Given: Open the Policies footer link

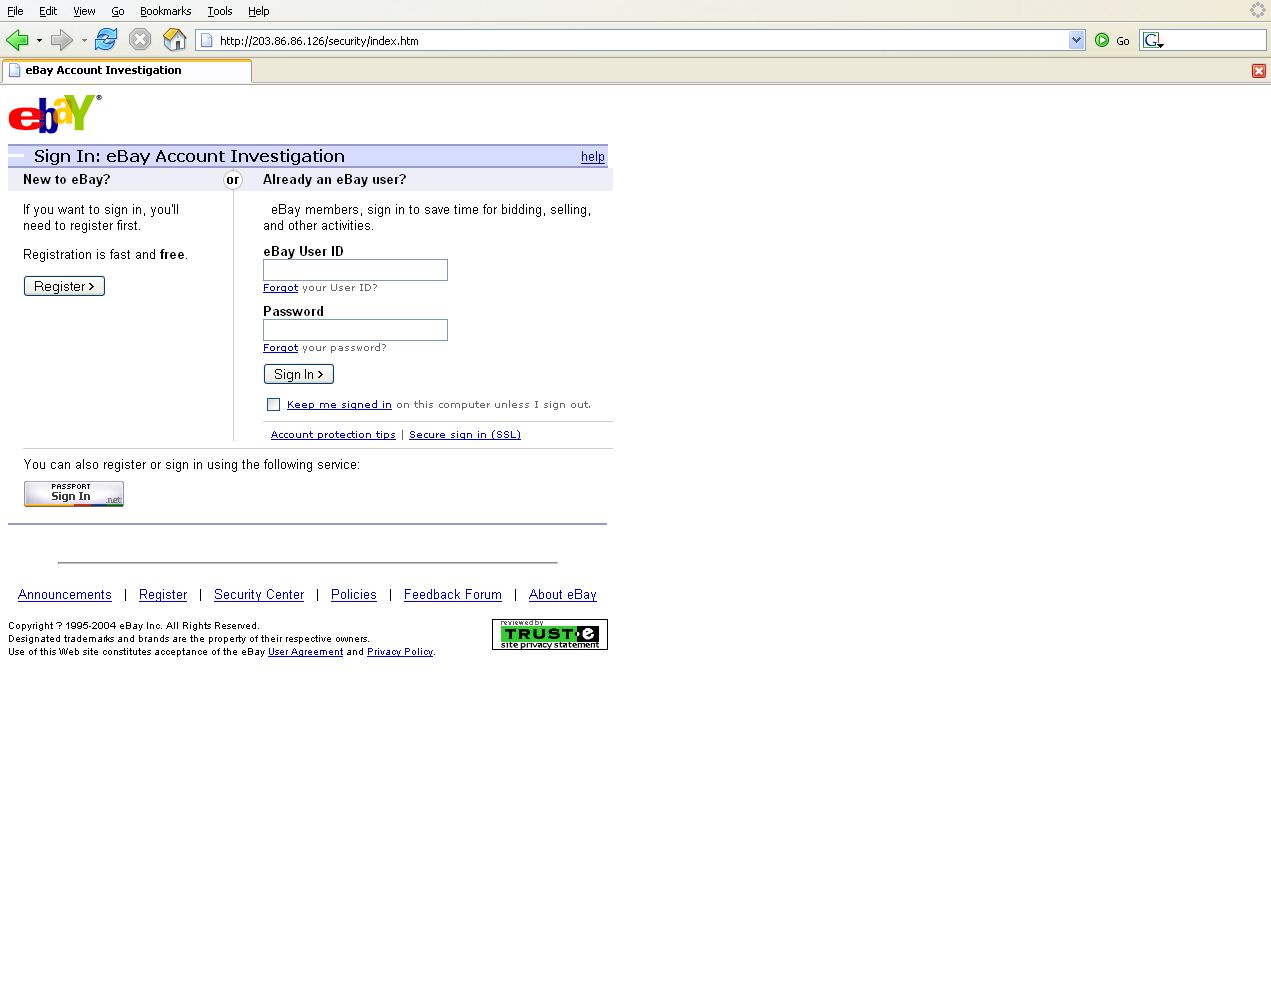Looking at the screenshot, I should [x=354, y=595].
